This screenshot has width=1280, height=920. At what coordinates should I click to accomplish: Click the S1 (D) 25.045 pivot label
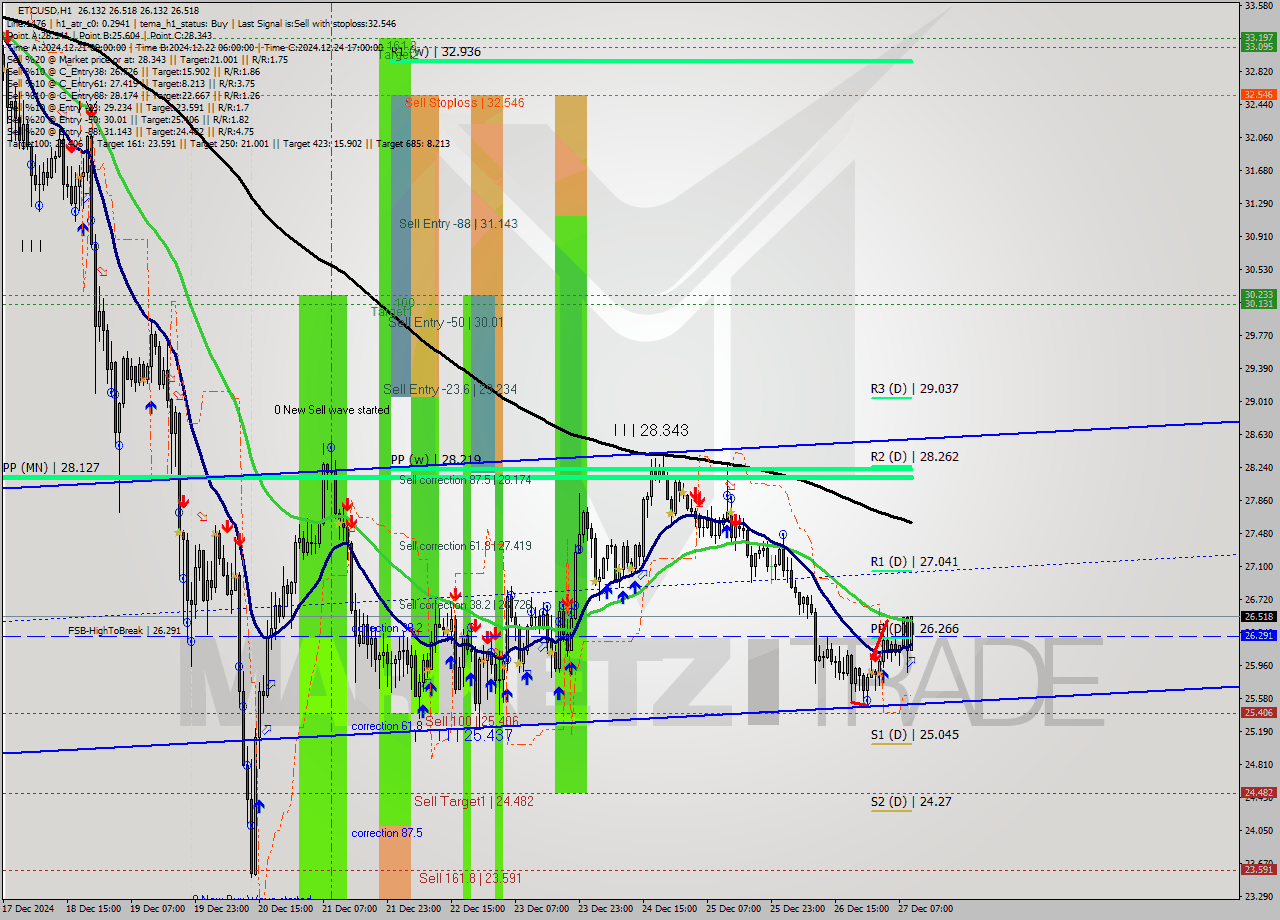(914, 734)
